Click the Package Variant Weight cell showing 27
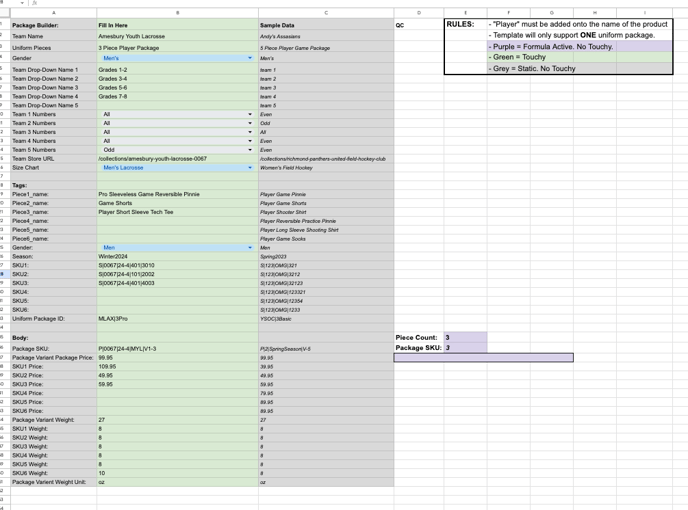This screenshot has height=510, width=688. [x=176, y=420]
